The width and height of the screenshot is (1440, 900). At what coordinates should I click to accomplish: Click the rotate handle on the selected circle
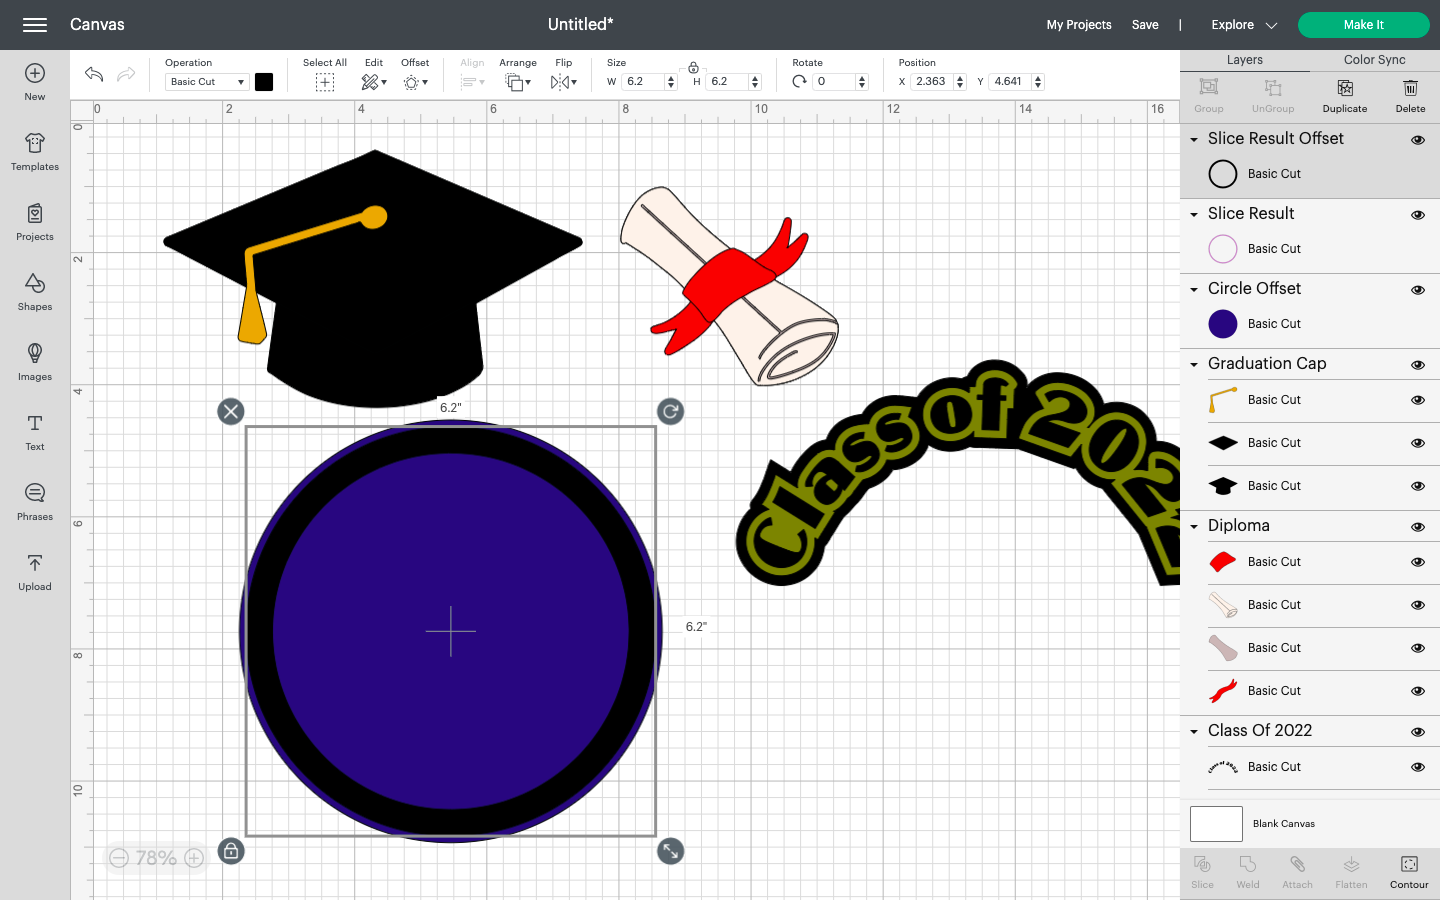pyautogui.click(x=670, y=411)
